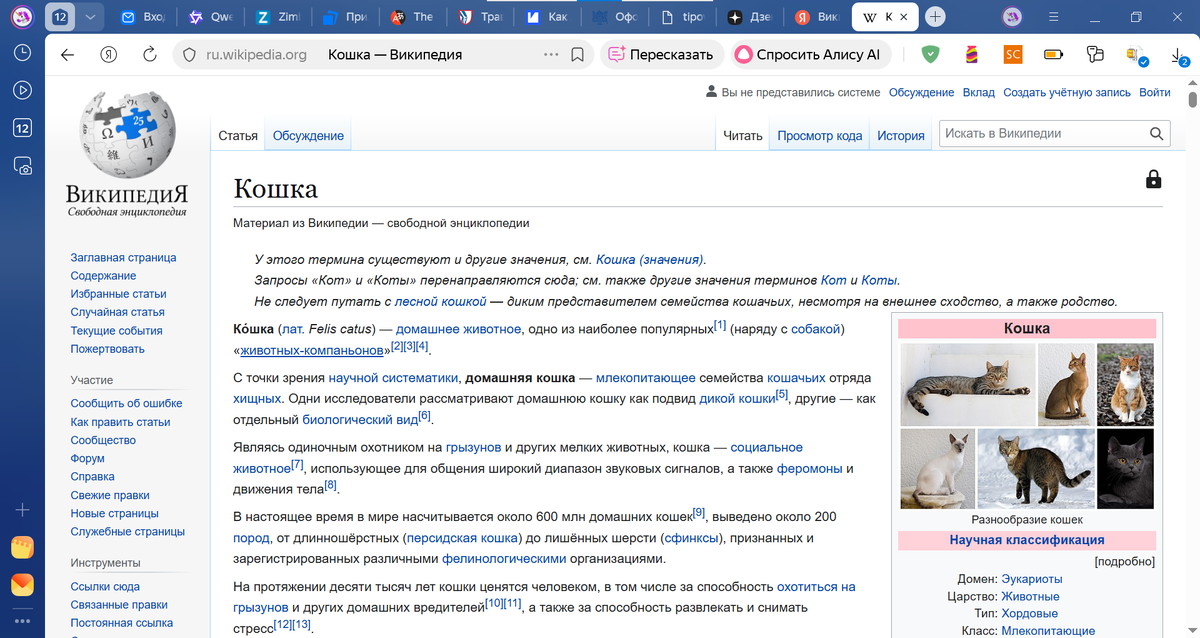Switch to the 'Вход' mail tab
This screenshot has height=638, width=1200.
pos(143,17)
